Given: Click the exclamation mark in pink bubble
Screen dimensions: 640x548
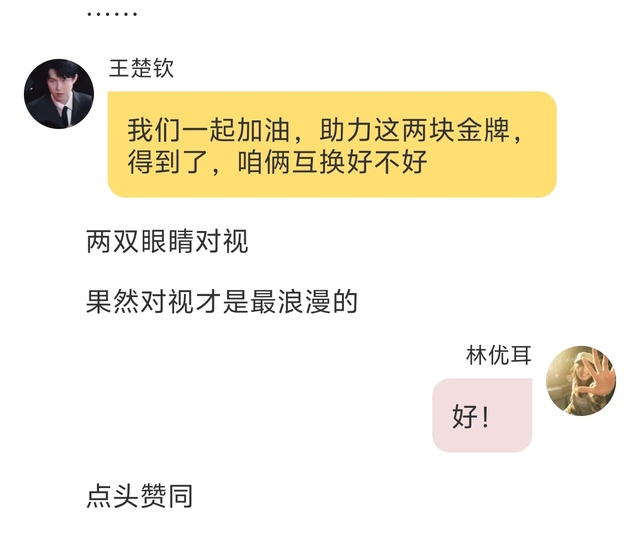Looking at the screenshot, I should coord(485,417).
